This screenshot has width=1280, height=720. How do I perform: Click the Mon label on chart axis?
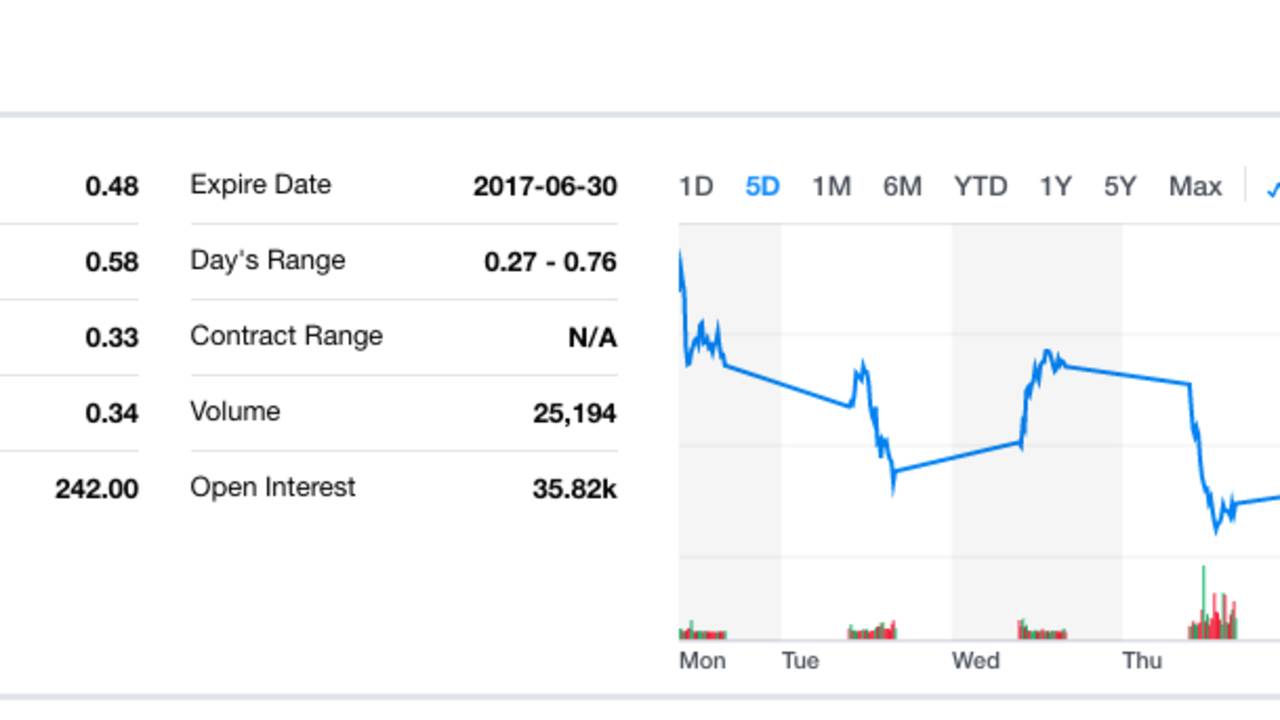click(702, 661)
